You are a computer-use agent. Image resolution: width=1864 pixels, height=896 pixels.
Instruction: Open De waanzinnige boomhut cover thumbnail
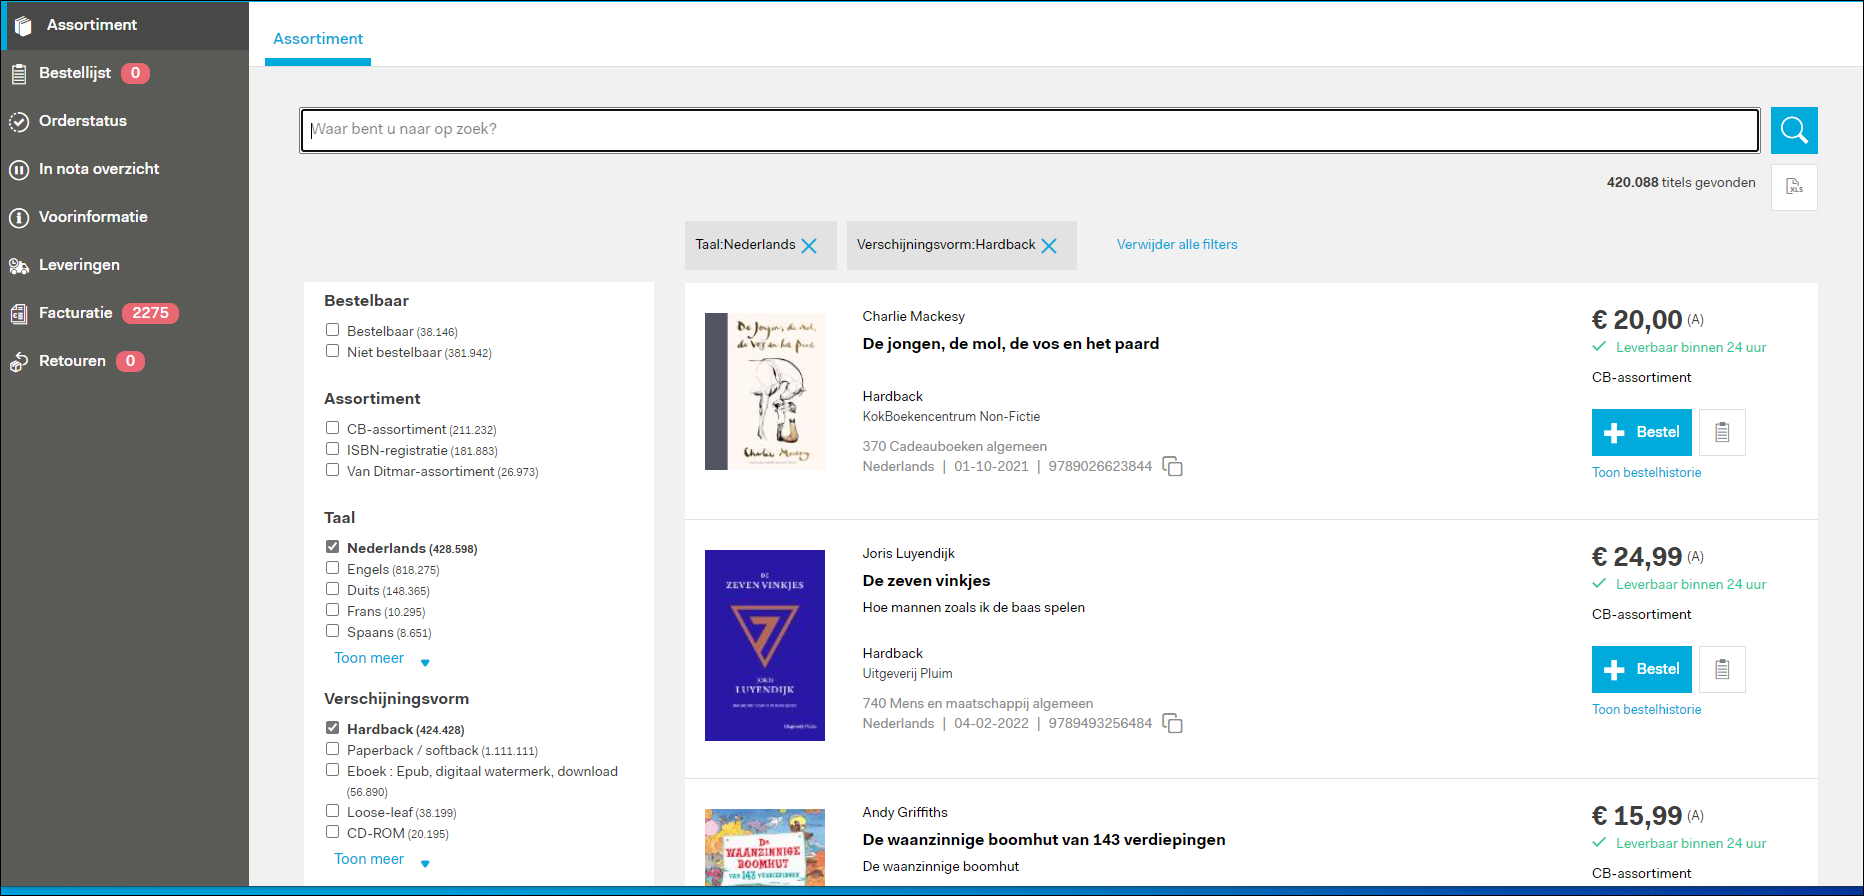click(765, 847)
